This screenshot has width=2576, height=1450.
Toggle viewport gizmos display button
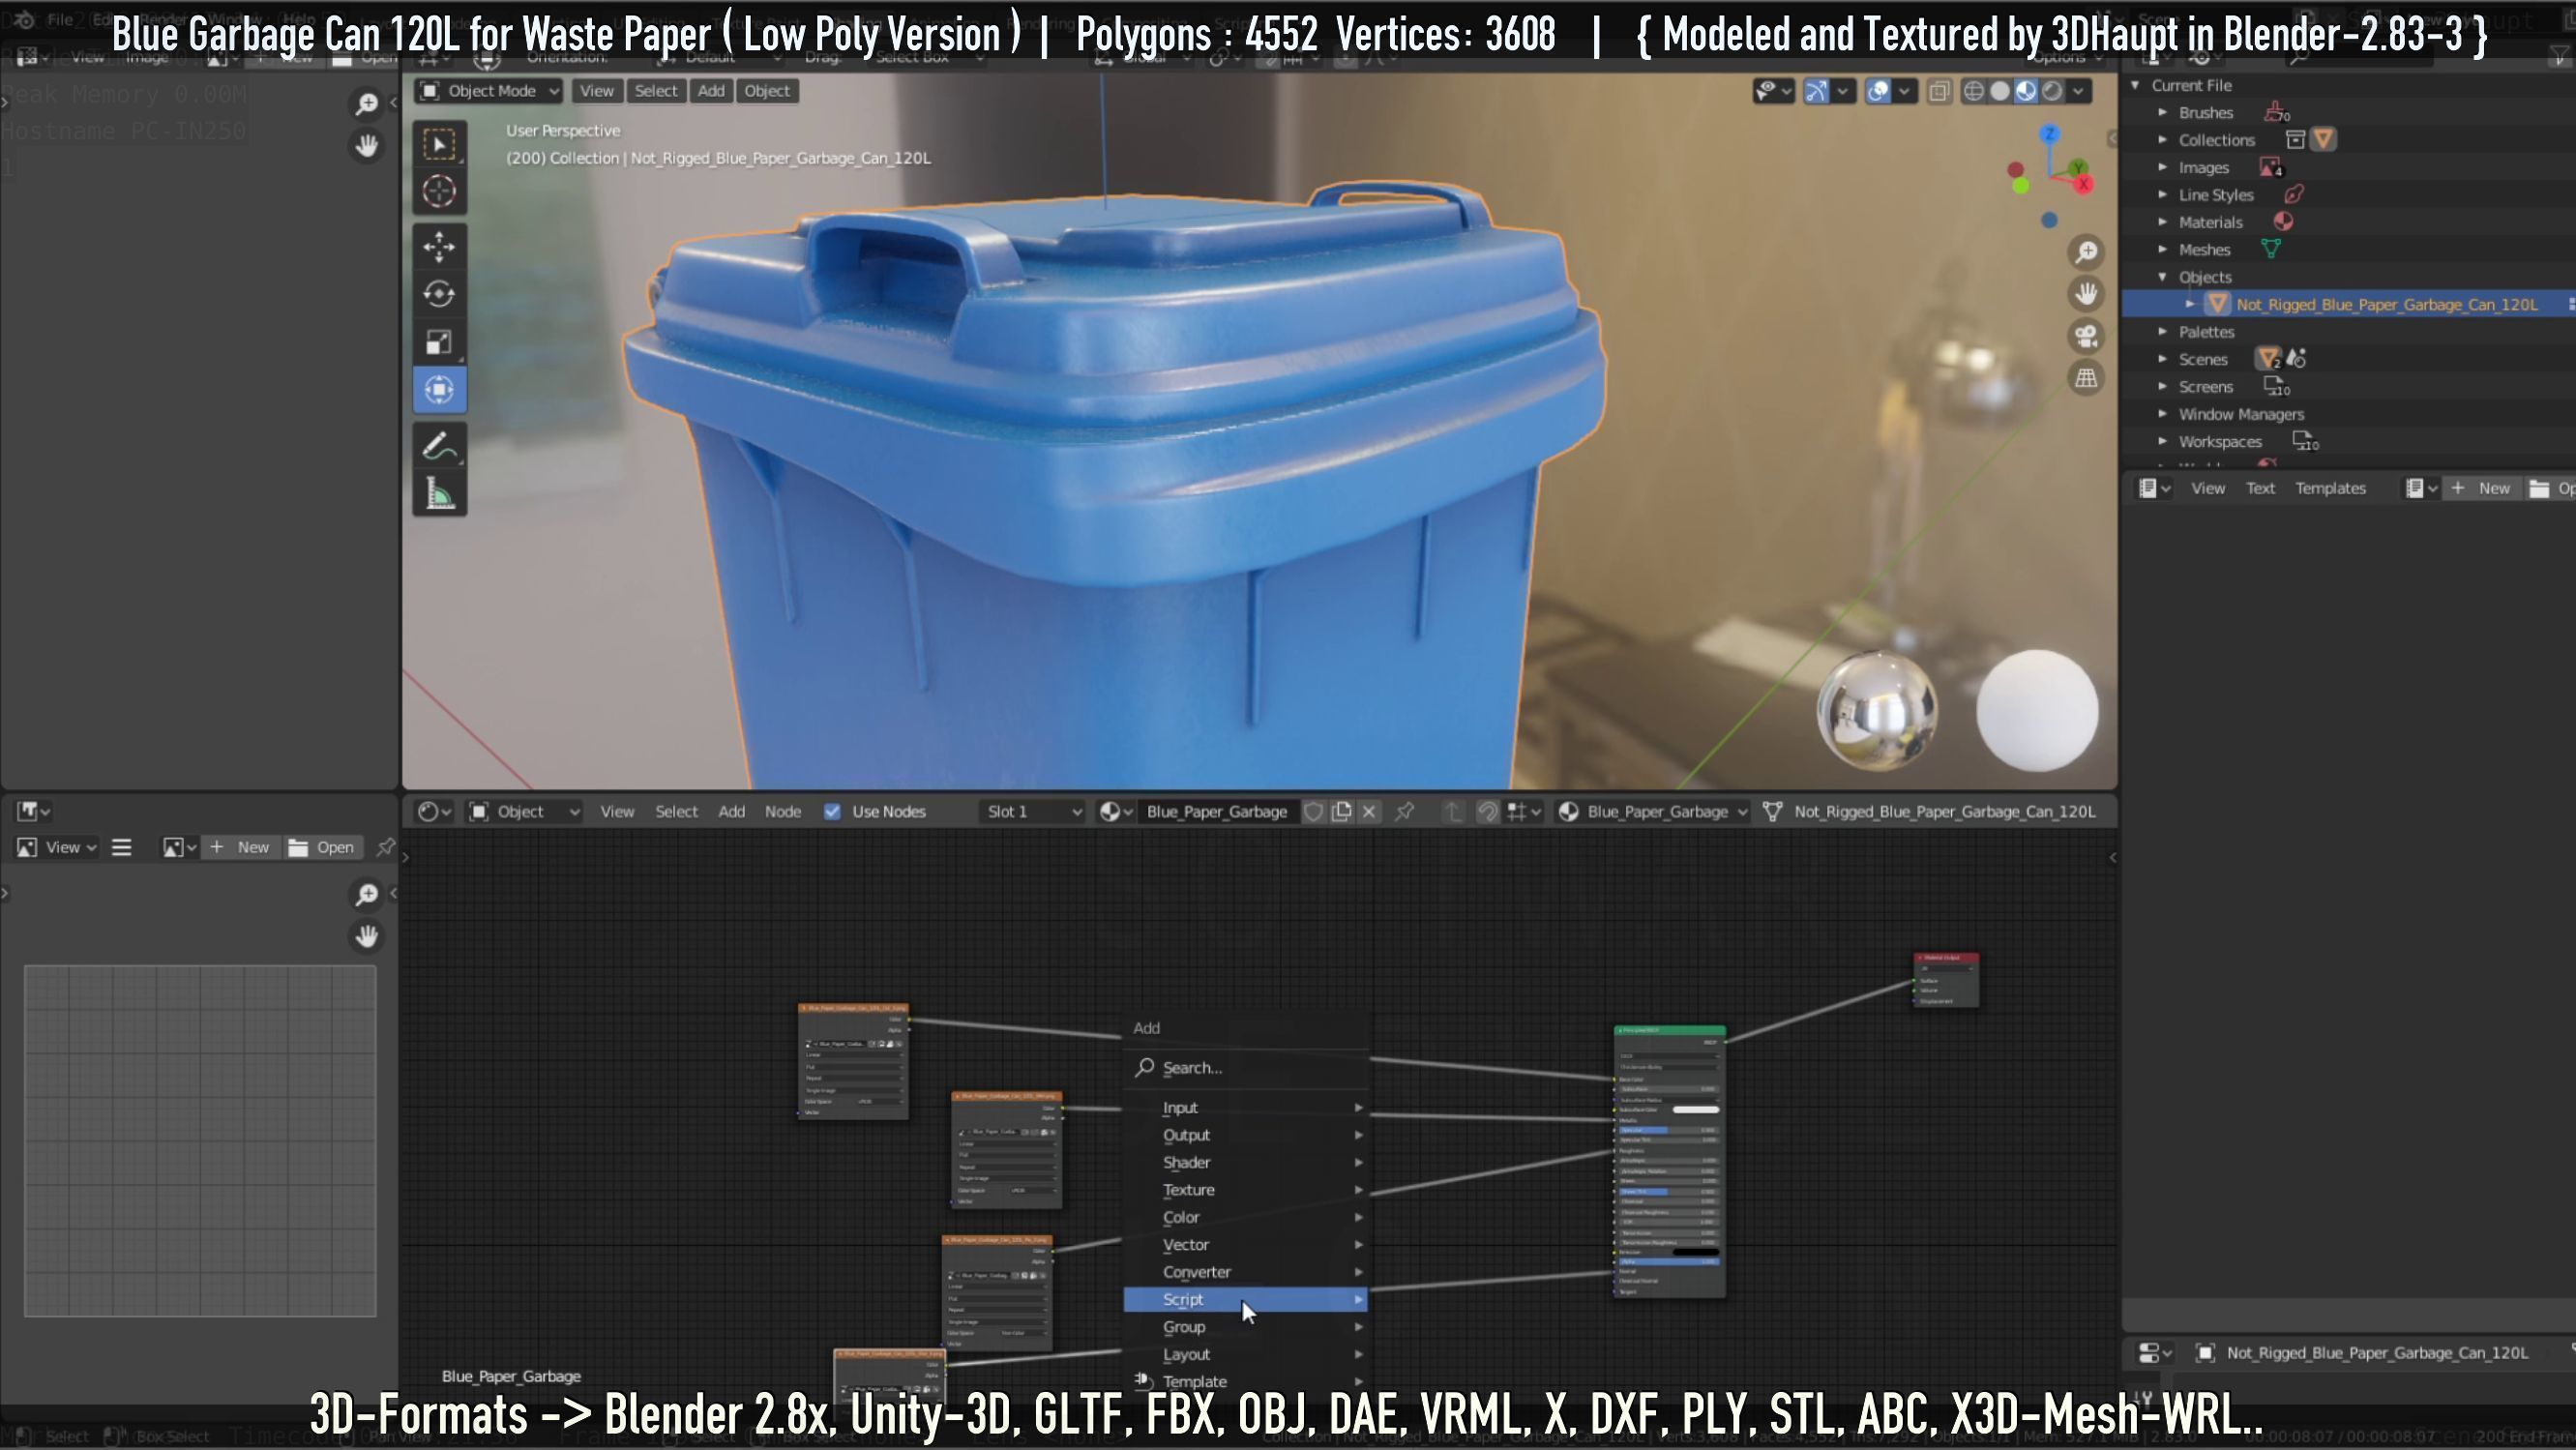pos(1816,92)
